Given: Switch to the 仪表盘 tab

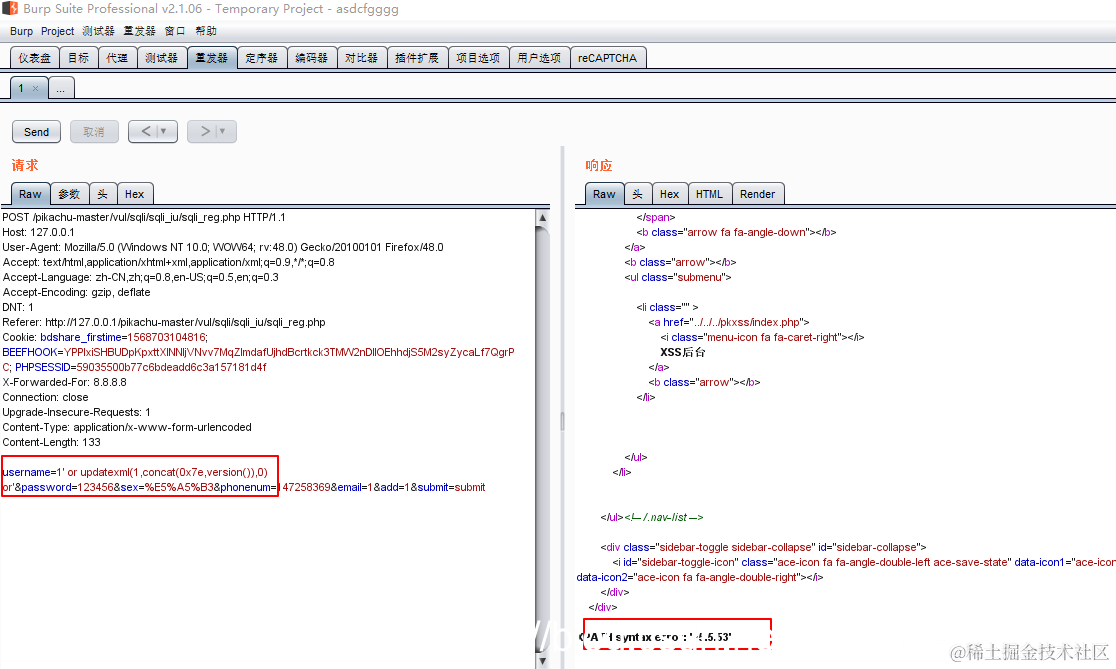Looking at the screenshot, I should point(34,58).
